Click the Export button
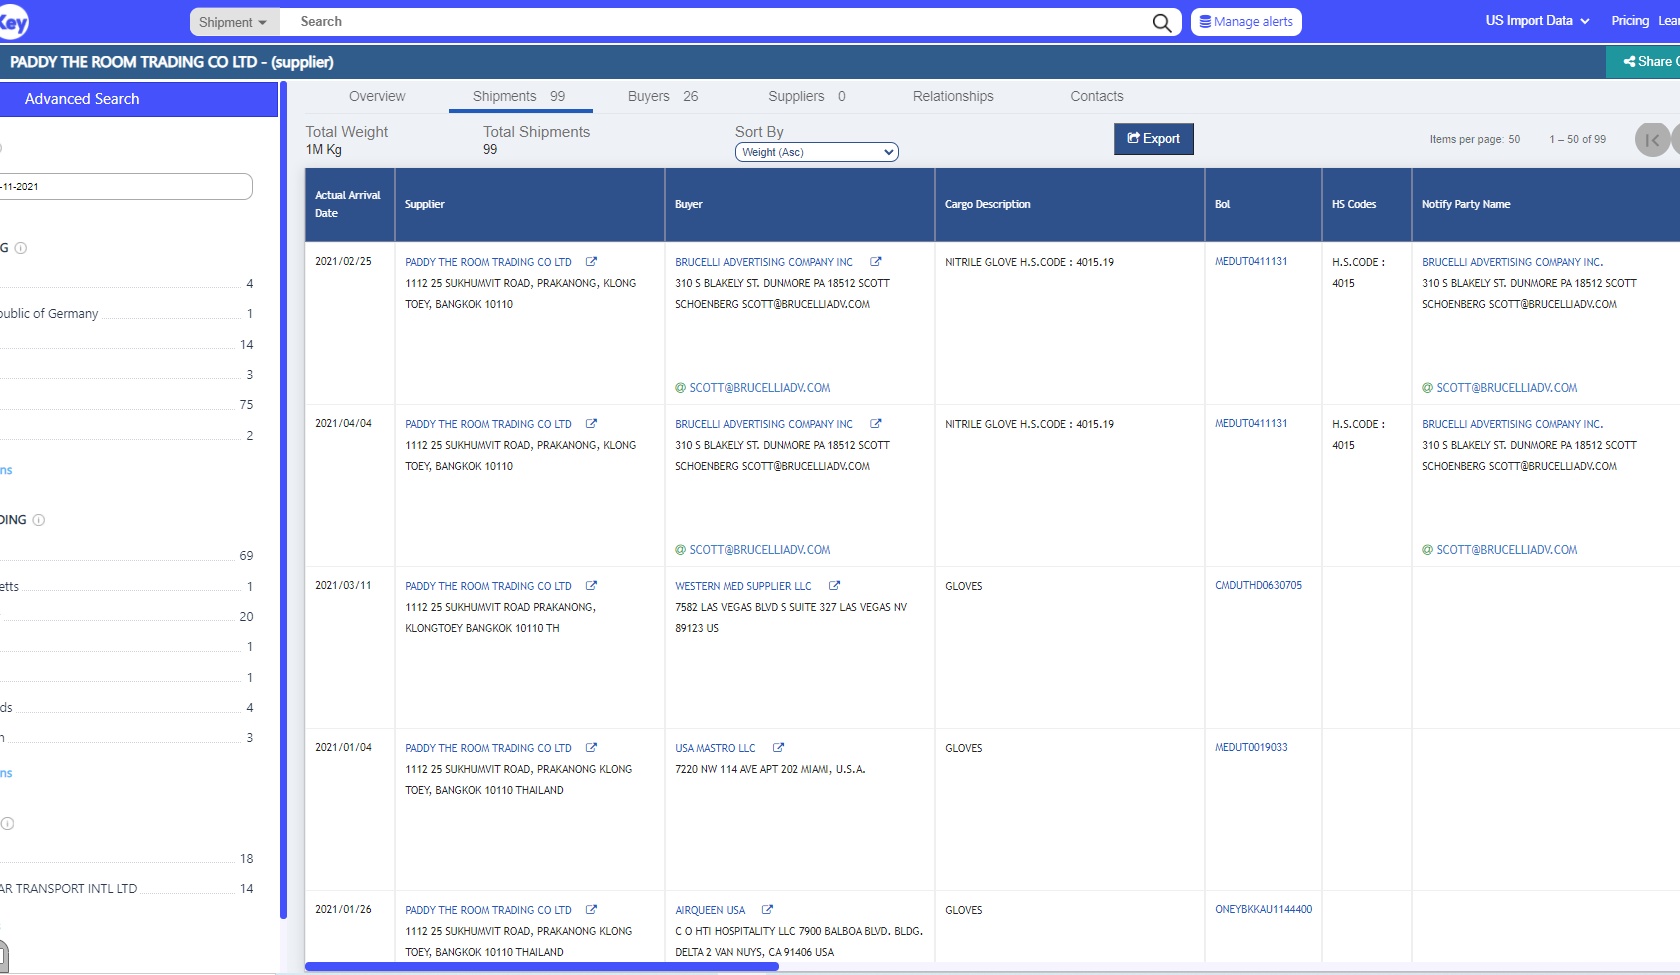This screenshot has height=975, width=1680. 1153,139
